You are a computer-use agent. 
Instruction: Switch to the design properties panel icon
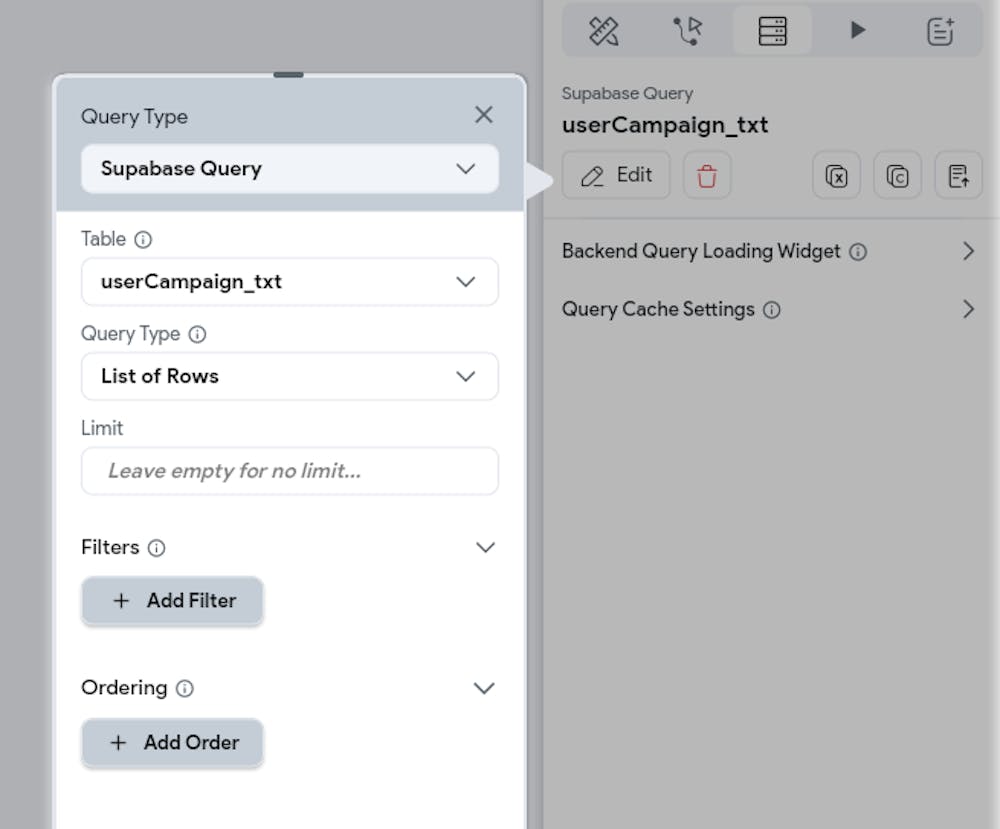click(601, 30)
